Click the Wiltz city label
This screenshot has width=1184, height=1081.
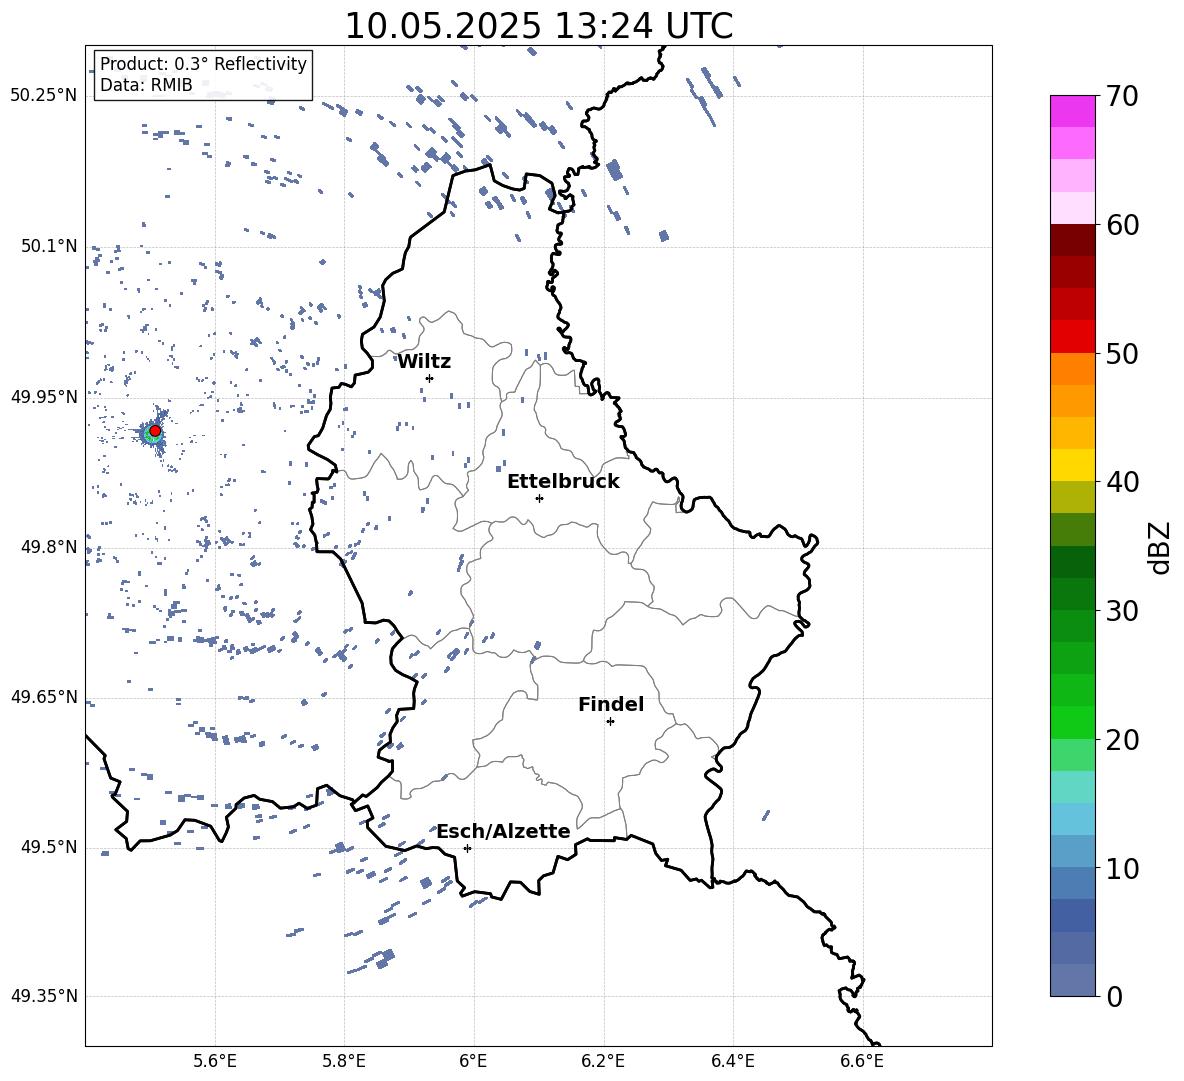[x=424, y=362]
